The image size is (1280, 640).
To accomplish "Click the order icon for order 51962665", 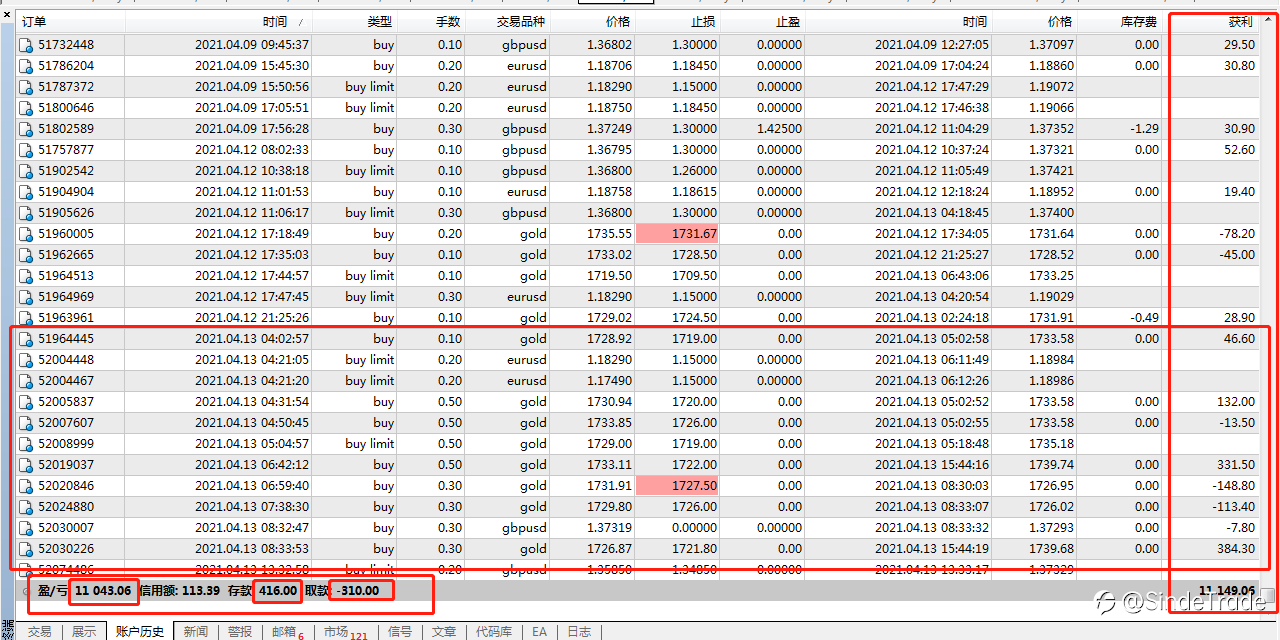I will pos(26,255).
